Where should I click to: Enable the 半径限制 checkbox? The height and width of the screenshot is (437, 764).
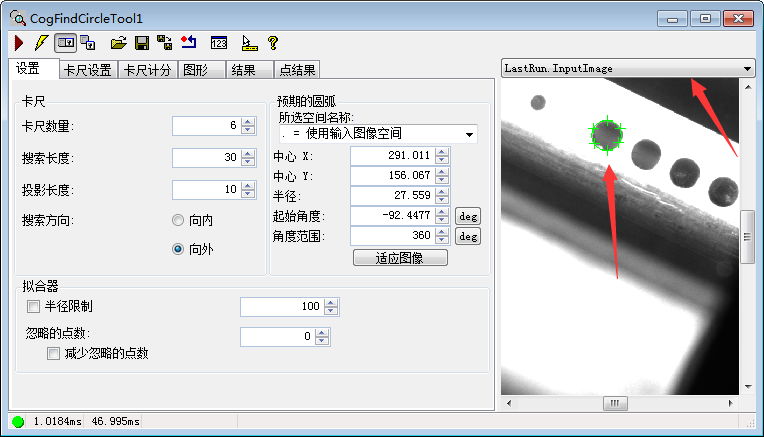(34, 306)
